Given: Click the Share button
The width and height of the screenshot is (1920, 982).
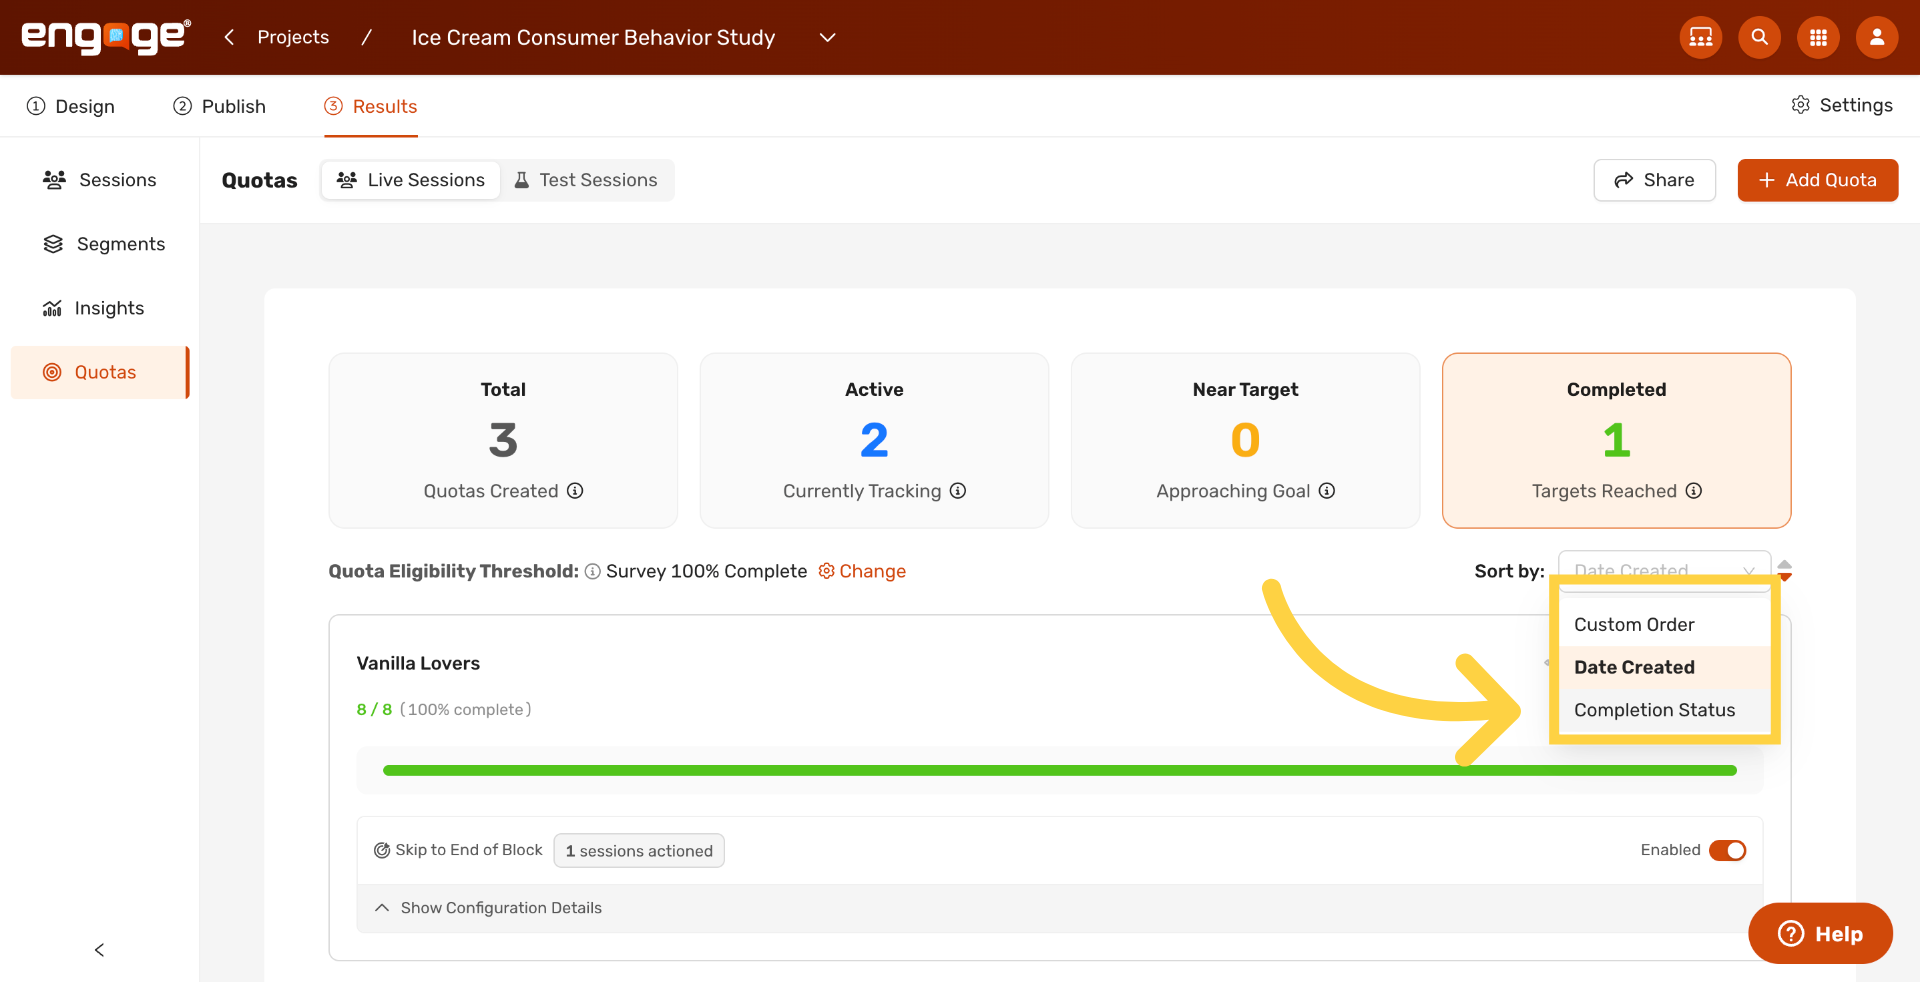Looking at the screenshot, I should [1654, 180].
